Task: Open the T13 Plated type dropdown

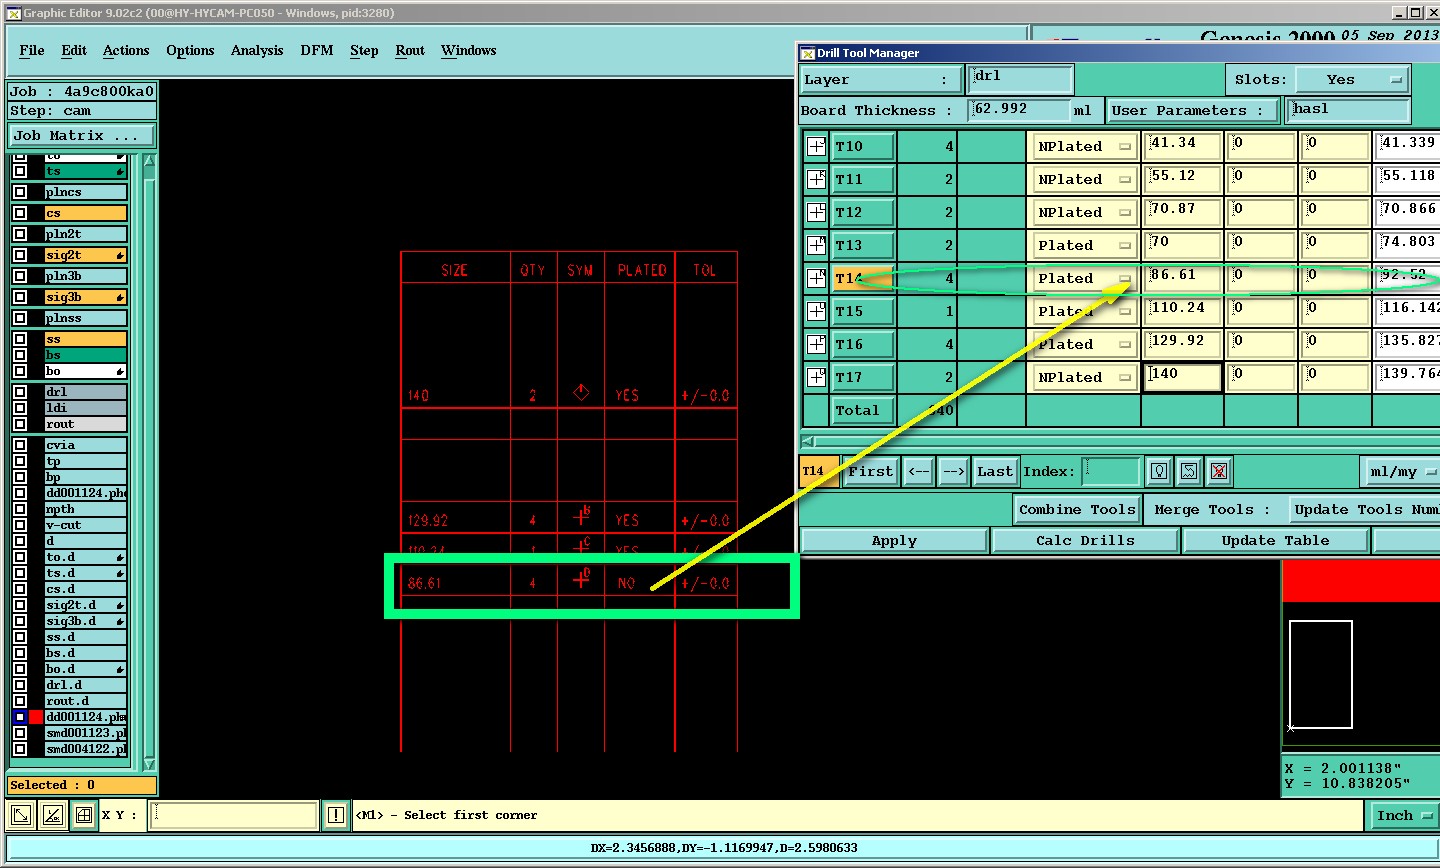Action: [x=1084, y=245]
